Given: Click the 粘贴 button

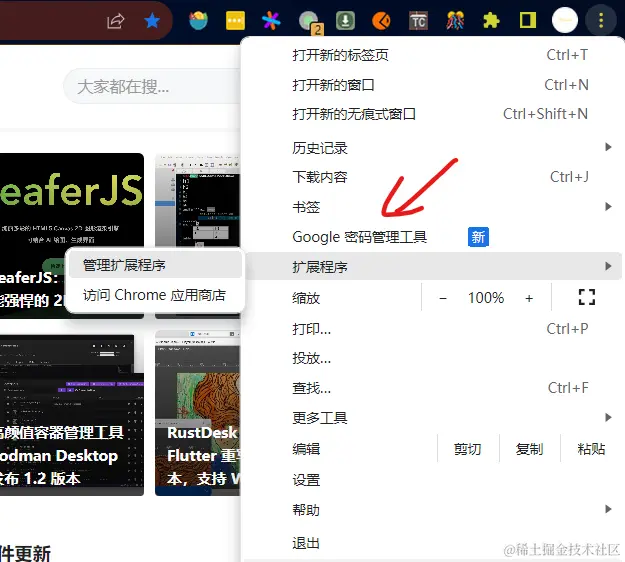Looking at the screenshot, I should [592, 449].
